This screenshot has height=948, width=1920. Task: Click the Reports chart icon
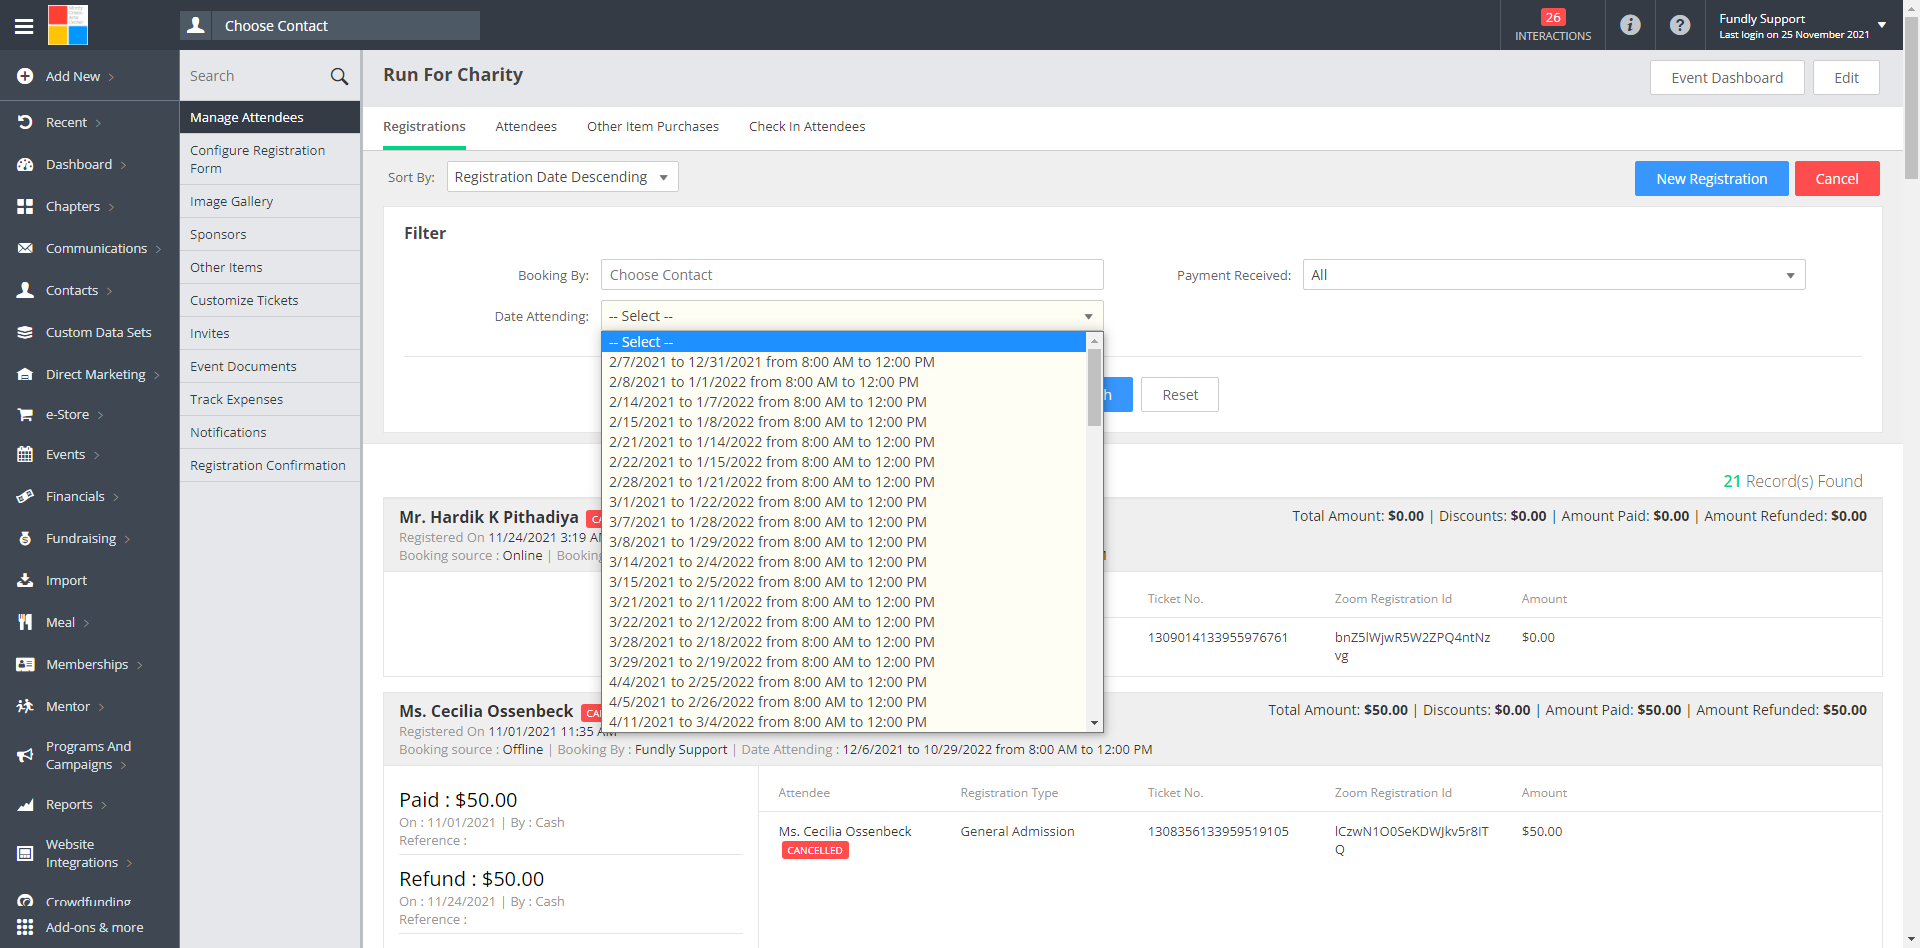point(25,804)
